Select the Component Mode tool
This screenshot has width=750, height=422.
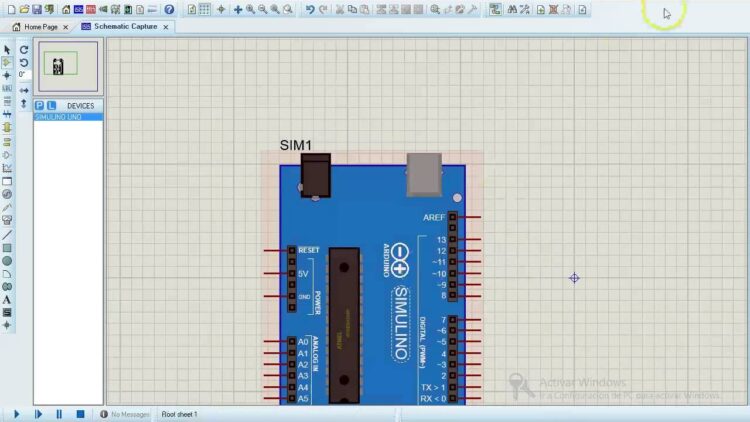tap(7, 63)
